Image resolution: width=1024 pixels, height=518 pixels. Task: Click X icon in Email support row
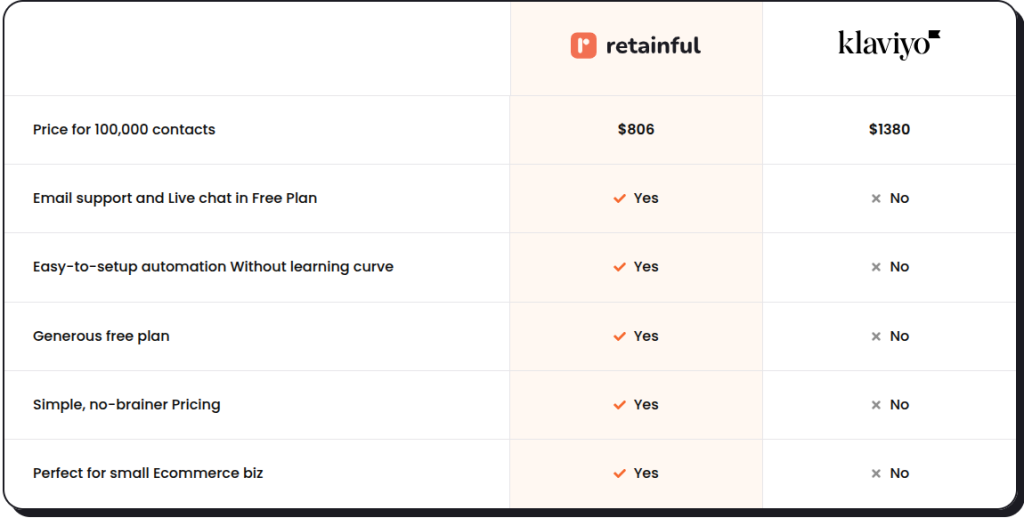point(876,199)
